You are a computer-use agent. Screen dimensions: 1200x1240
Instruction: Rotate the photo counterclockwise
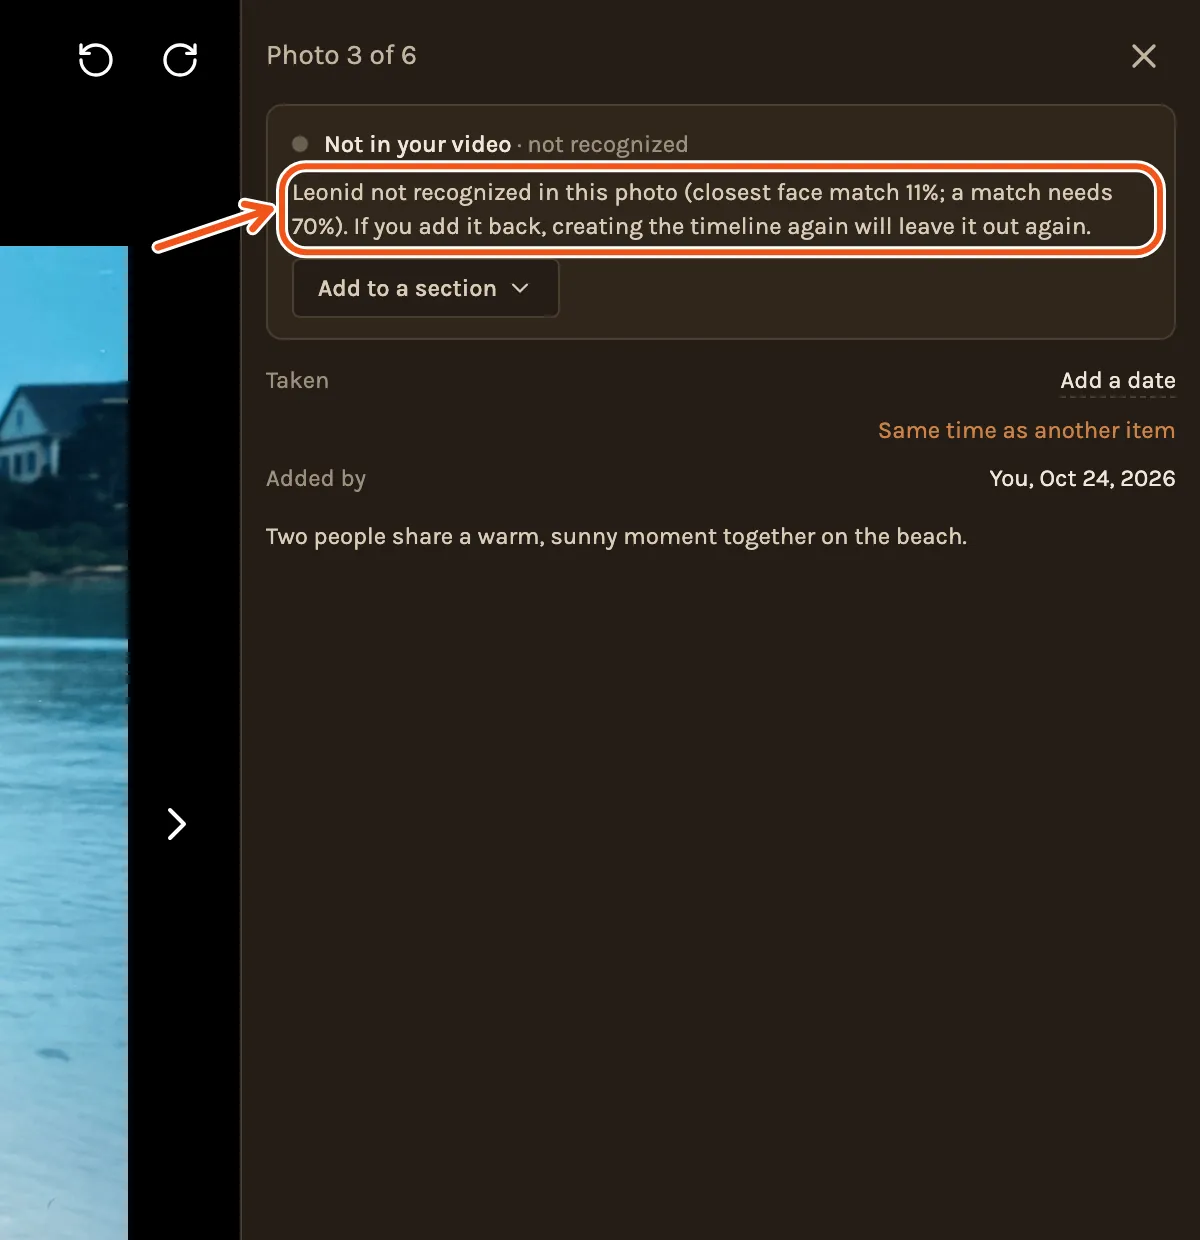tap(96, 60)
